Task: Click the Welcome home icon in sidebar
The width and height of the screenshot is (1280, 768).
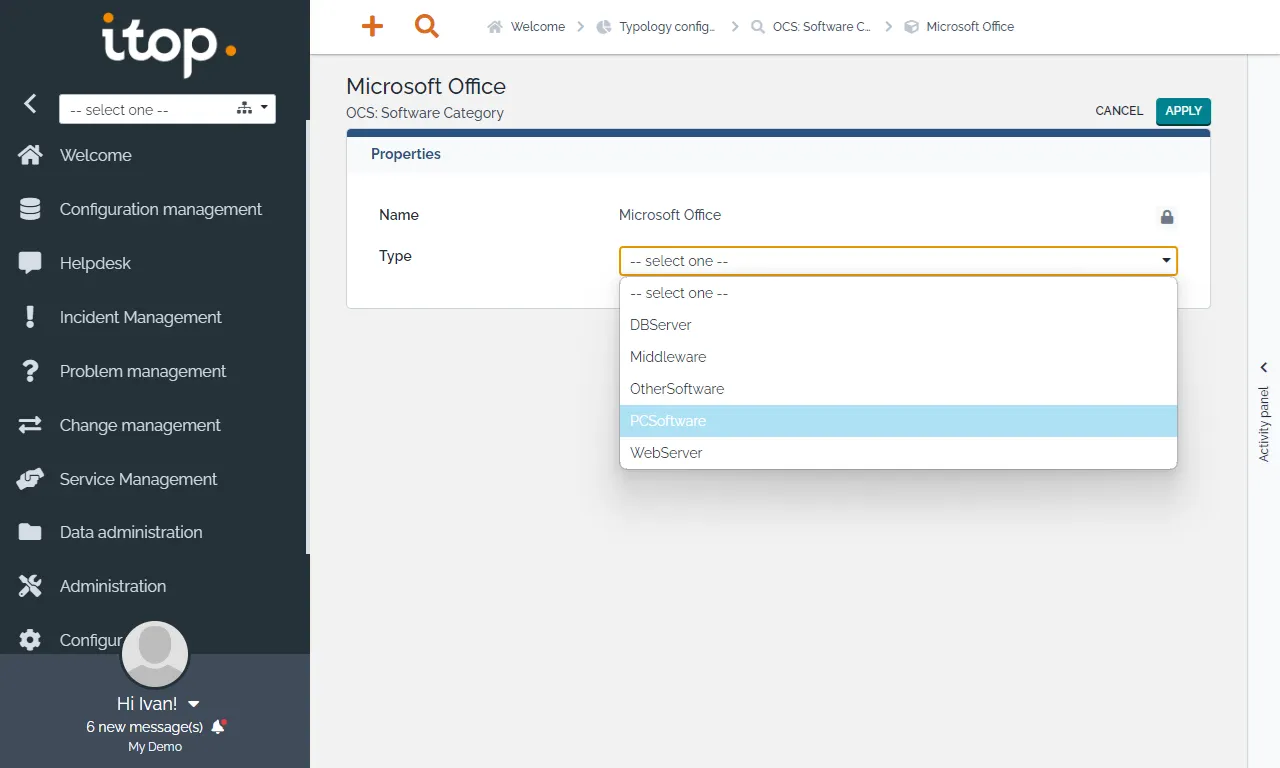Action: [30, 155]
